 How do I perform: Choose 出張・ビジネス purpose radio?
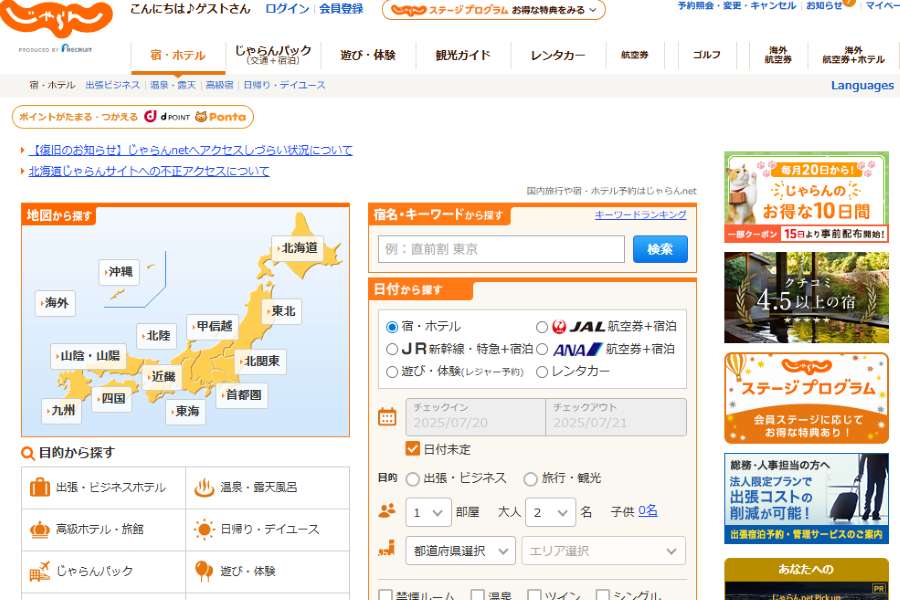point(412,479)
